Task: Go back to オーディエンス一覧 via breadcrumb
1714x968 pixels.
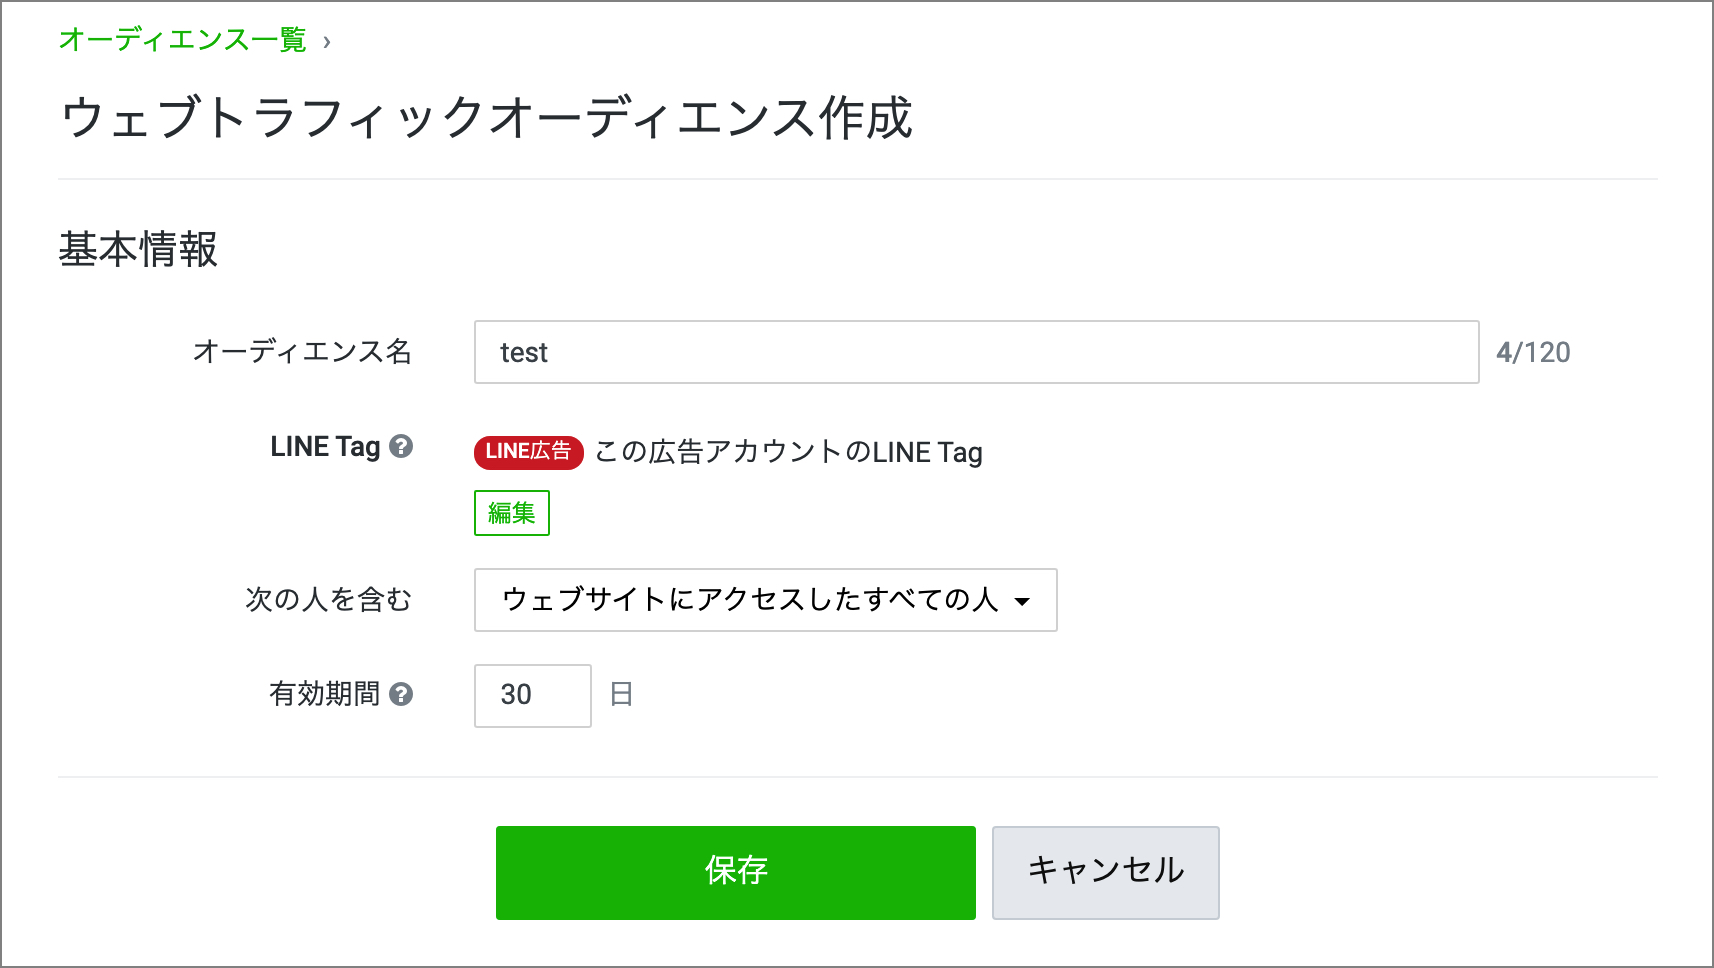Action: tap(182, 40)
